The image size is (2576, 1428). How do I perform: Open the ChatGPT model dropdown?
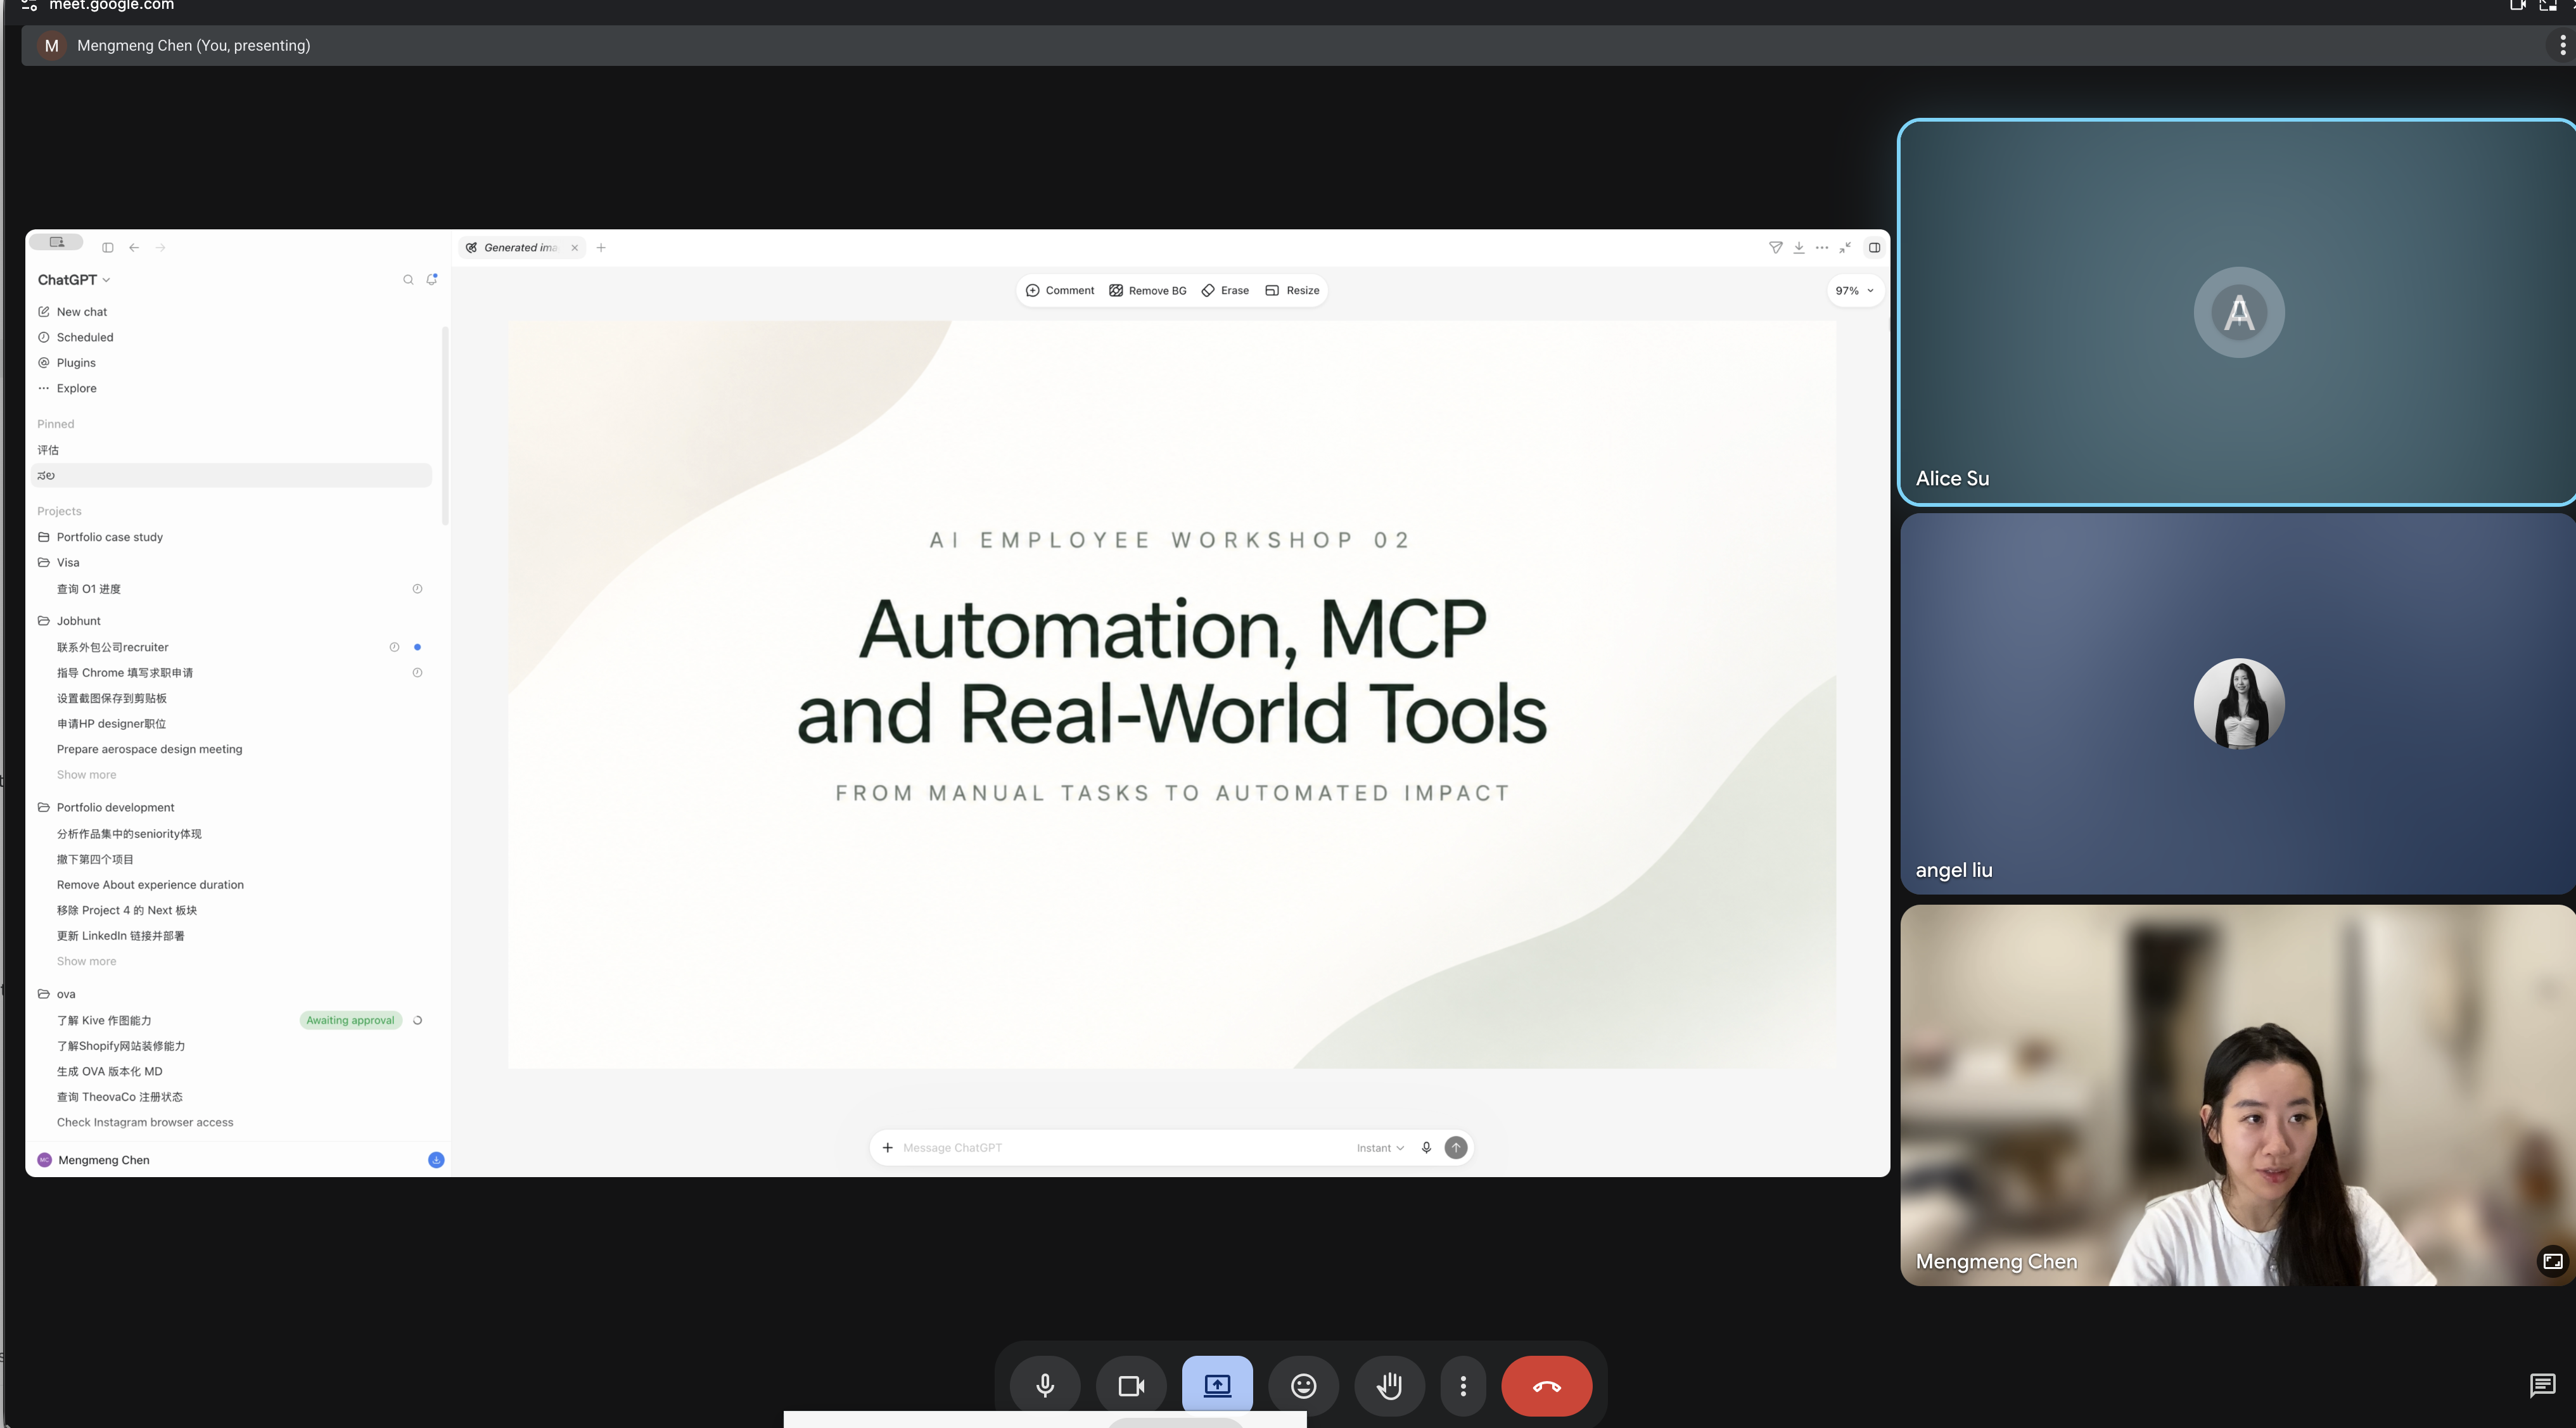click(74, 280)
